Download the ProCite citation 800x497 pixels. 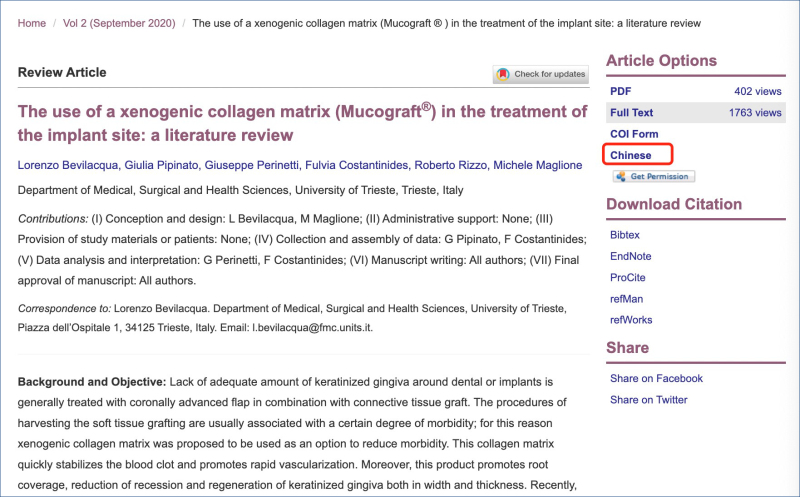pyautogui.click(x=628, y=278)
